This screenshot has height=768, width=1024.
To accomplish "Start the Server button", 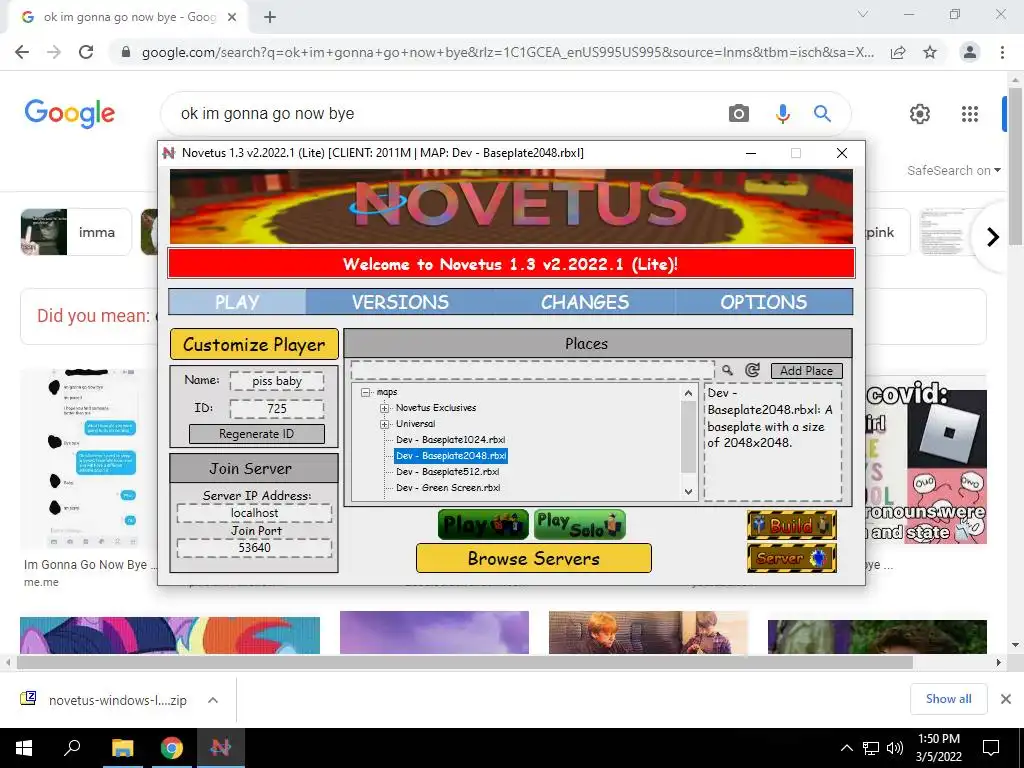I will (x=792, y=558).
